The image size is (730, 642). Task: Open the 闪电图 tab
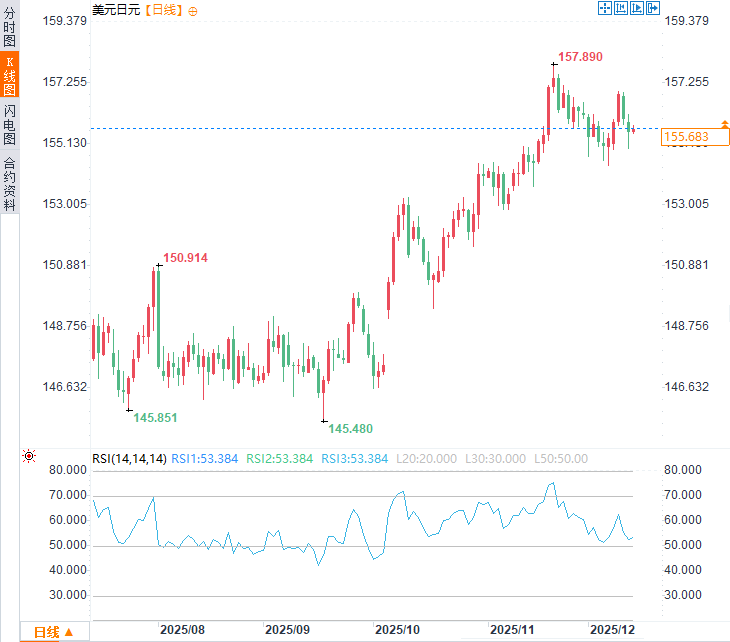9,124
